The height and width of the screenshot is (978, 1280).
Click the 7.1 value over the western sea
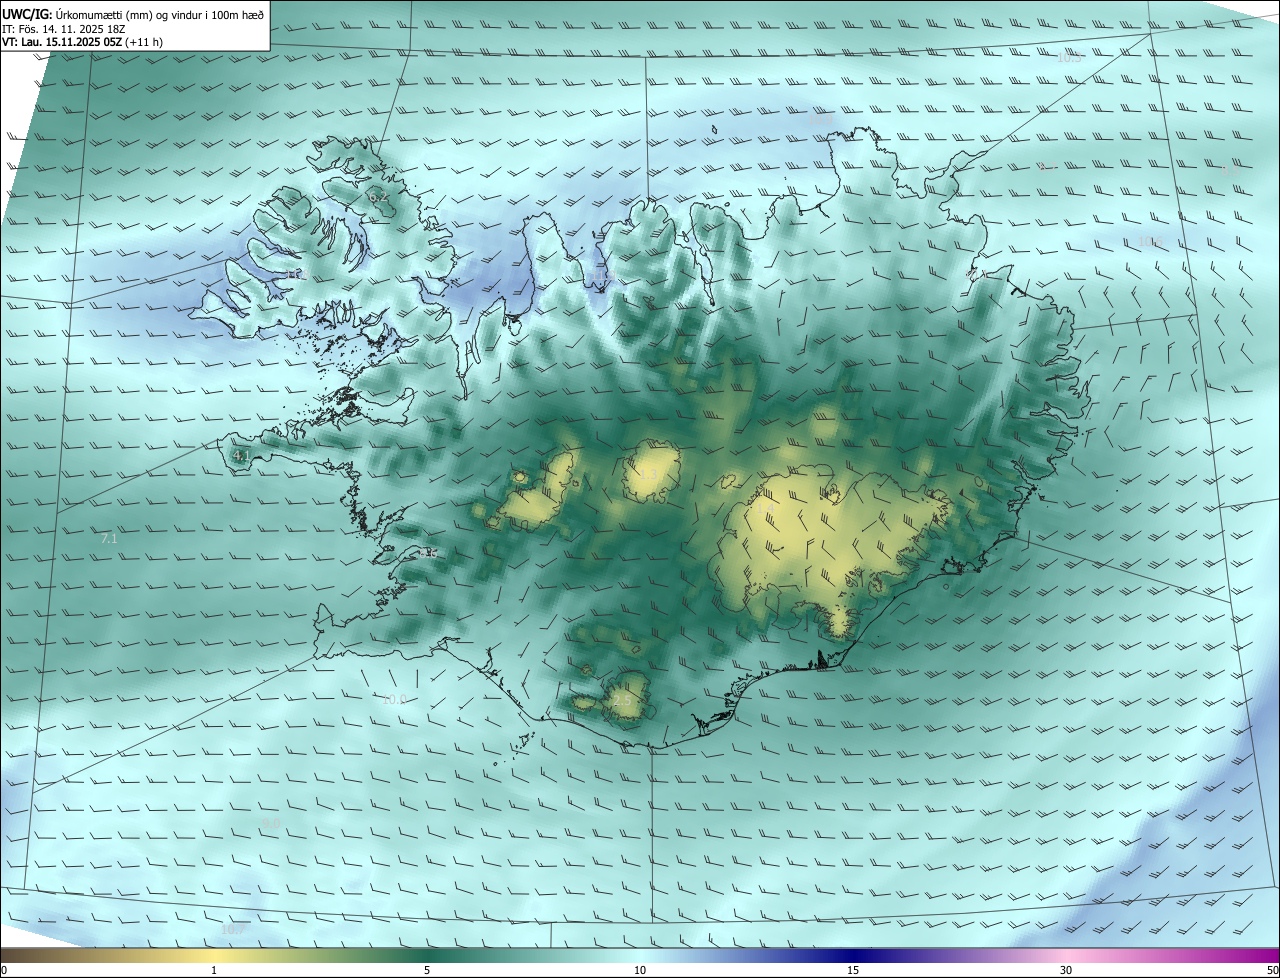[x=109, y=538]
